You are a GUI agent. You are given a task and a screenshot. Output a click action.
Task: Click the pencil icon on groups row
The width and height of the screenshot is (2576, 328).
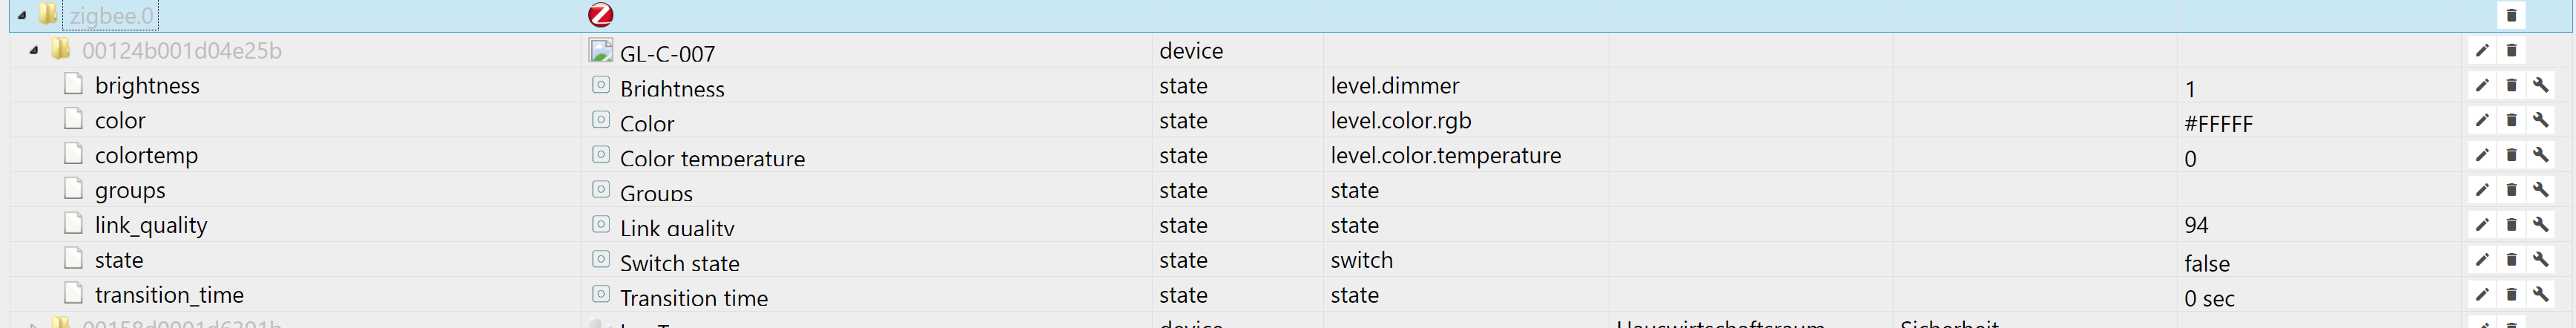[2482, 190]
